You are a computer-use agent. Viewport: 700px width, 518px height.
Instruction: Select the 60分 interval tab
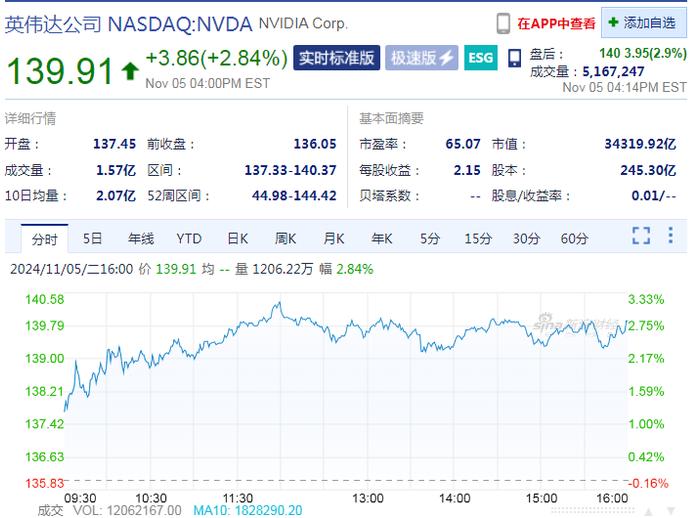coord(575,238)
